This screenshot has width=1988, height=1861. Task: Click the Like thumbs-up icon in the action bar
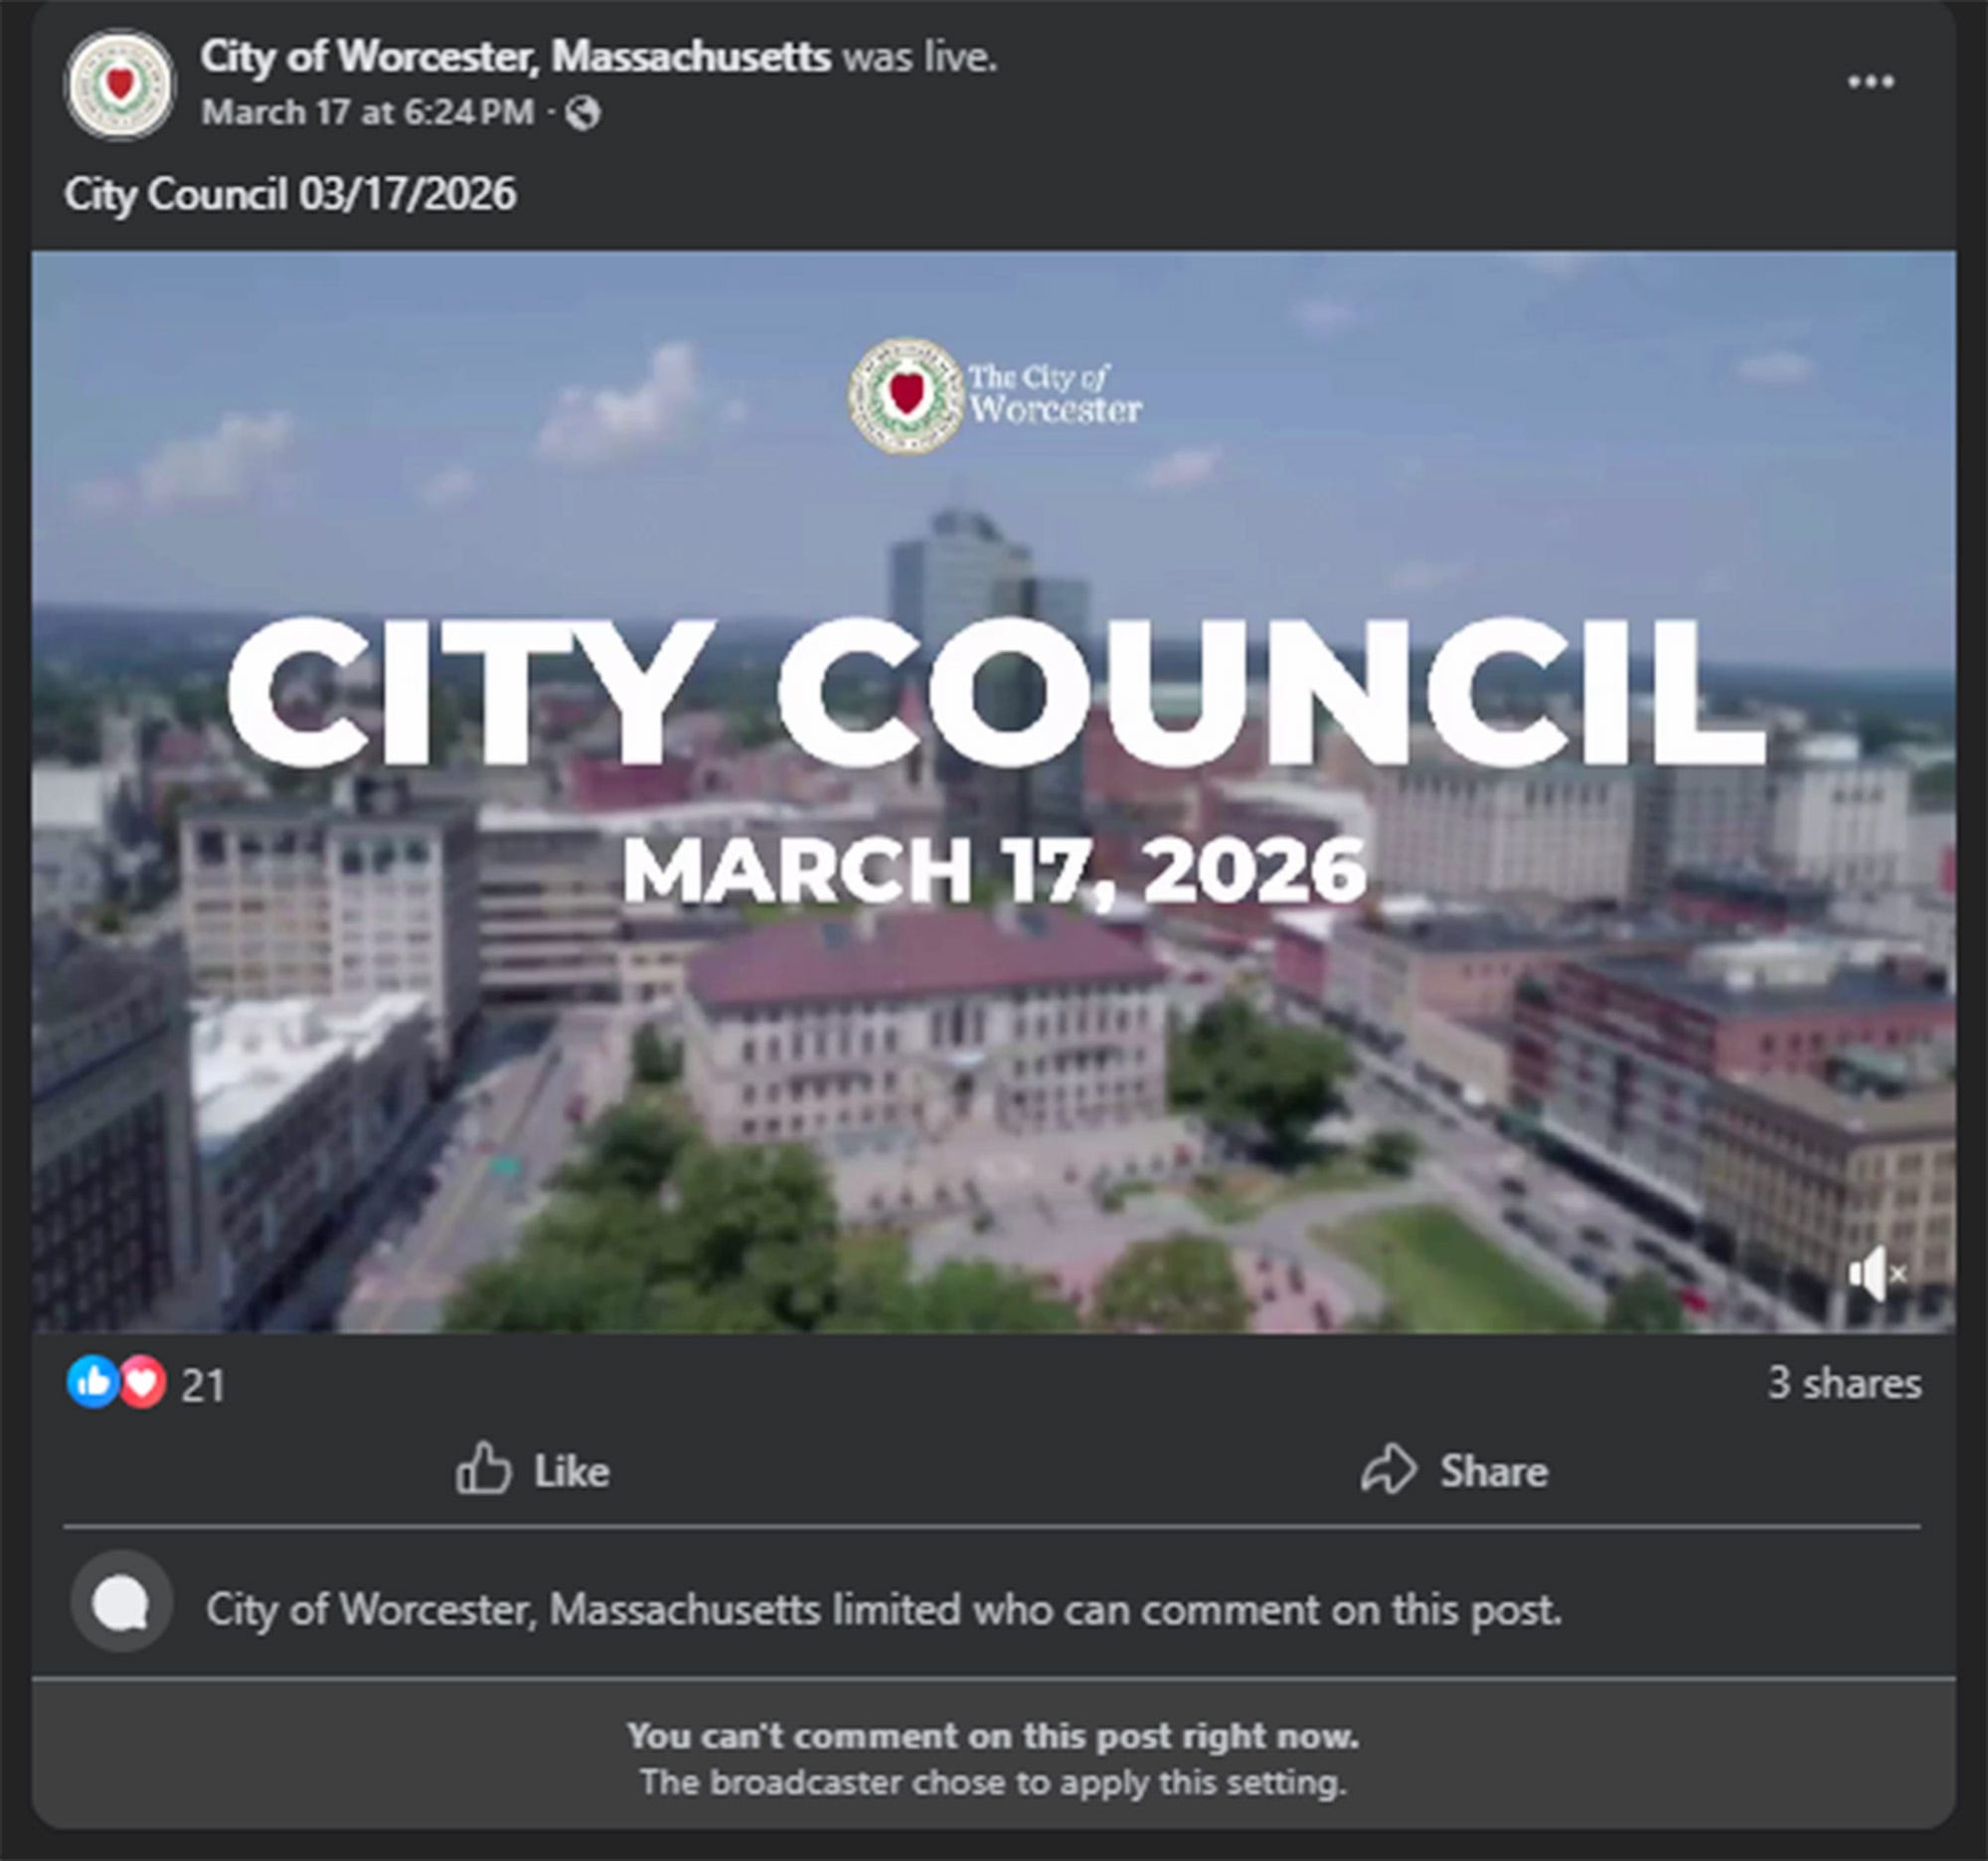tap(482, 1471)
